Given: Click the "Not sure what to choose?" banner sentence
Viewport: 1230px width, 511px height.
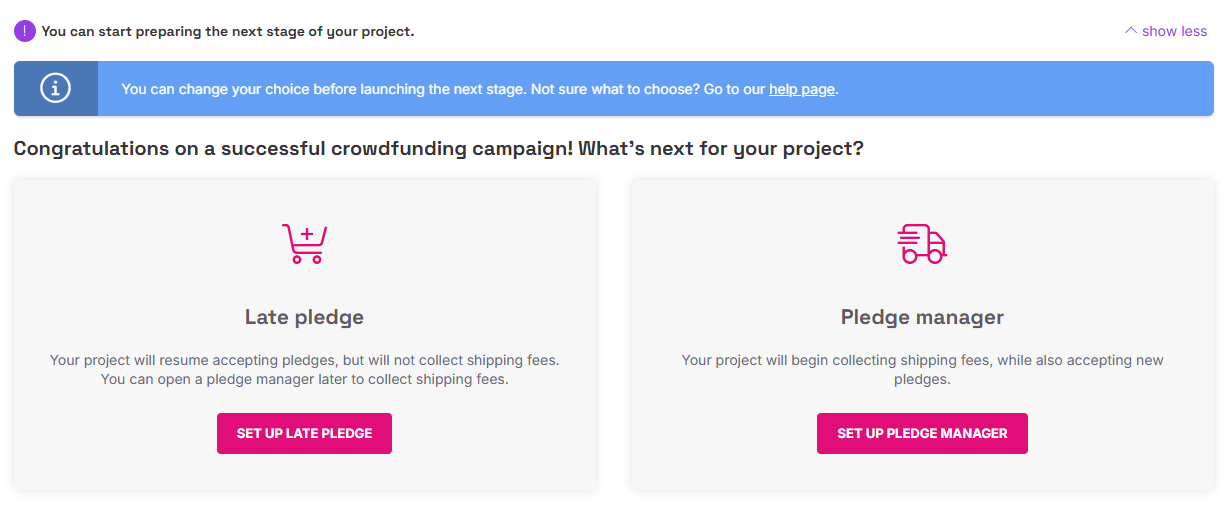Looking at the screenshot, I should click(615, 89).
